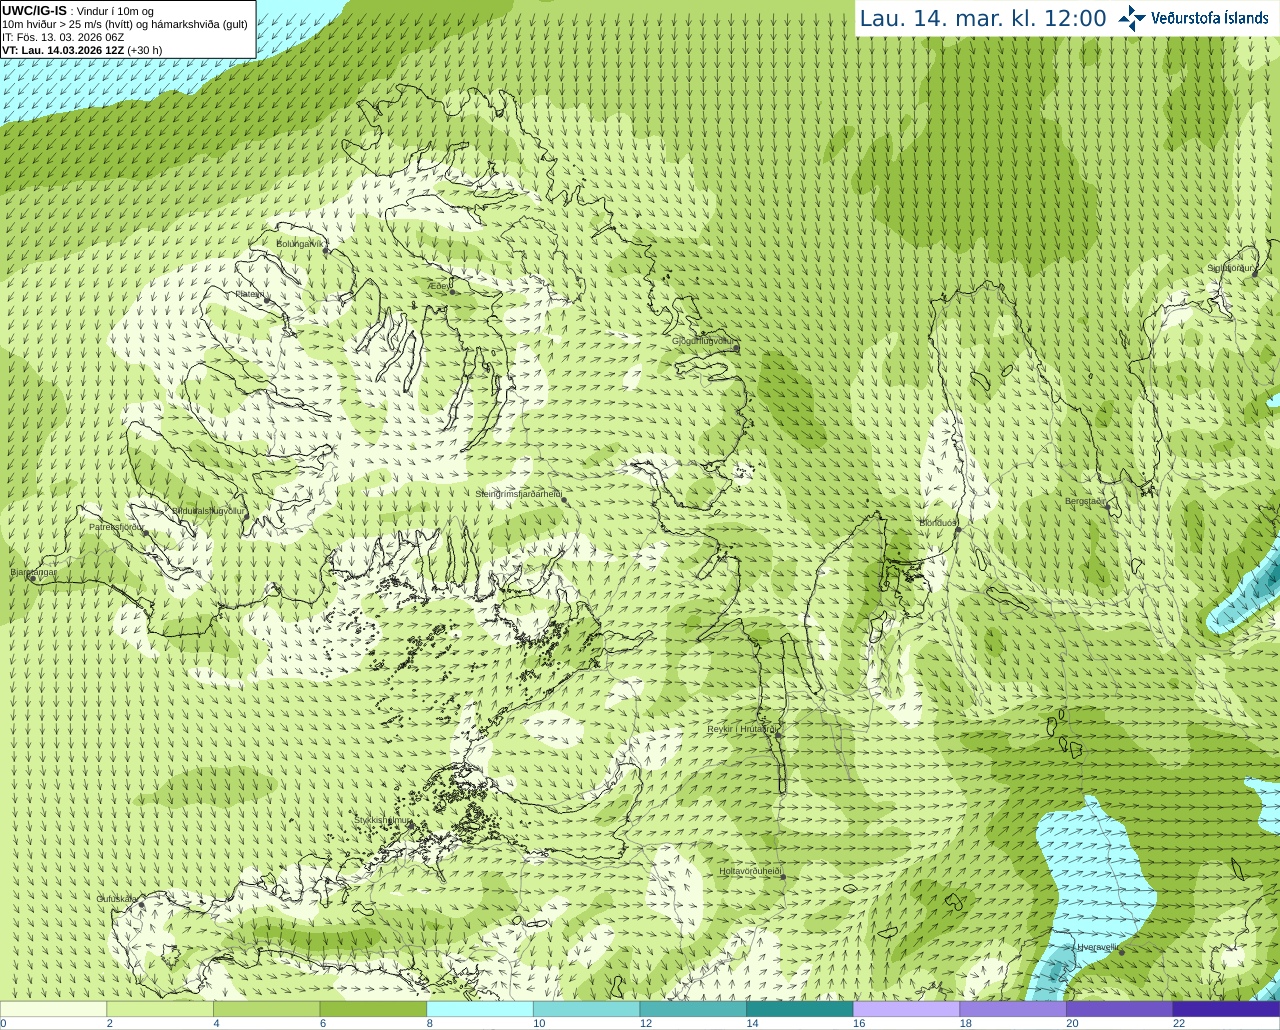
Task: Select the 20–22 m/s violet legend swatch
Action: point(1120,1009)
